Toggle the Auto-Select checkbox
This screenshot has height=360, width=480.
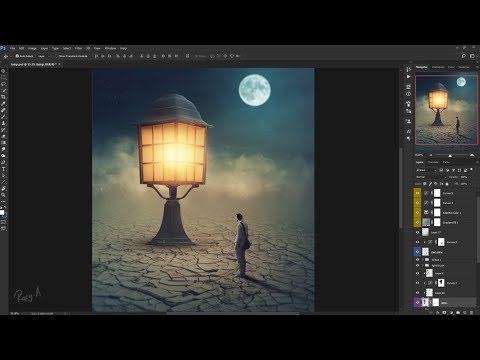(x=17, y=56)
